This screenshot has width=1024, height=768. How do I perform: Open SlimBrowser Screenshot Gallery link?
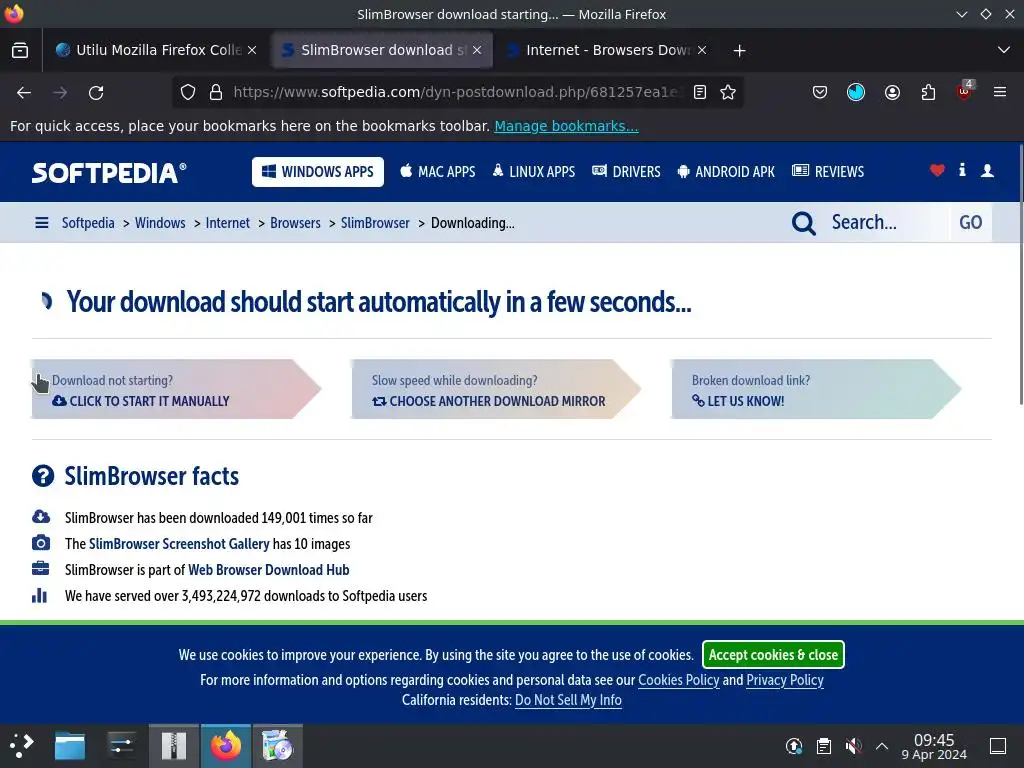(179, 544)
